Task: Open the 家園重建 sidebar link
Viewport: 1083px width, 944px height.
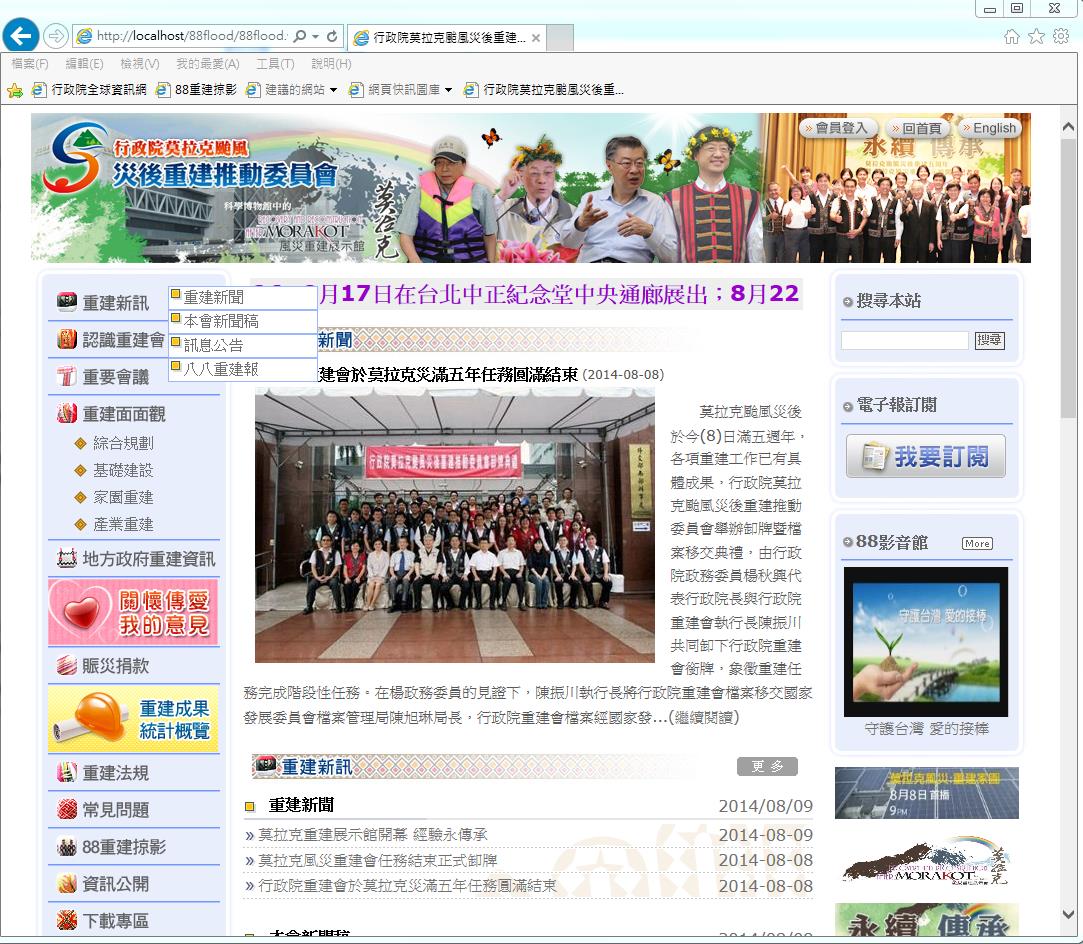Action: 123,497
